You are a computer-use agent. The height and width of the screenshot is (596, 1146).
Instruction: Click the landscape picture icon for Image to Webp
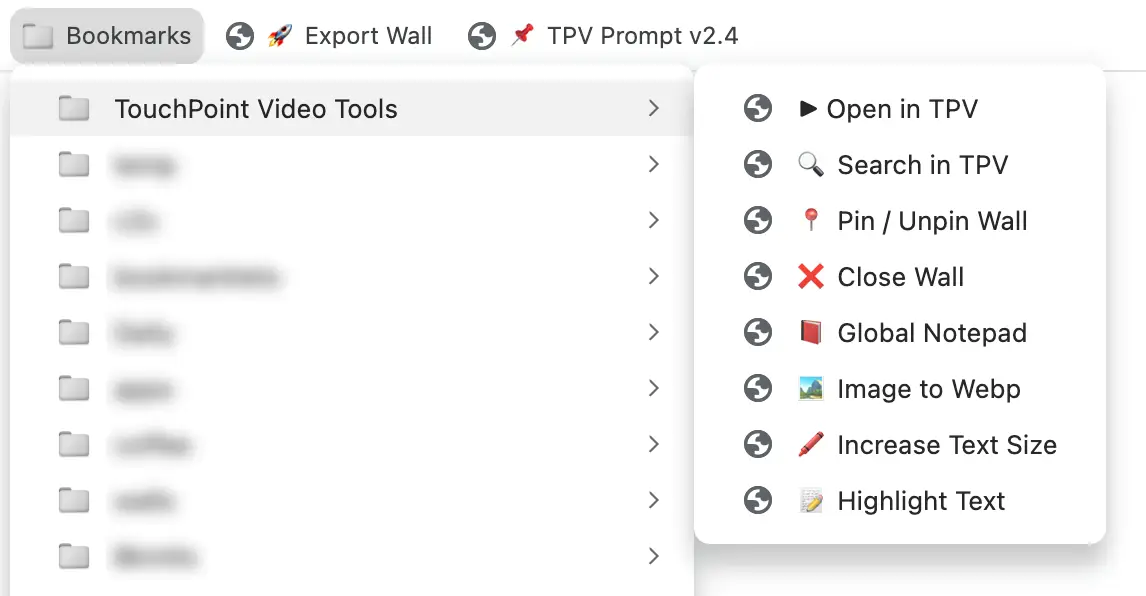pos(811,389)
